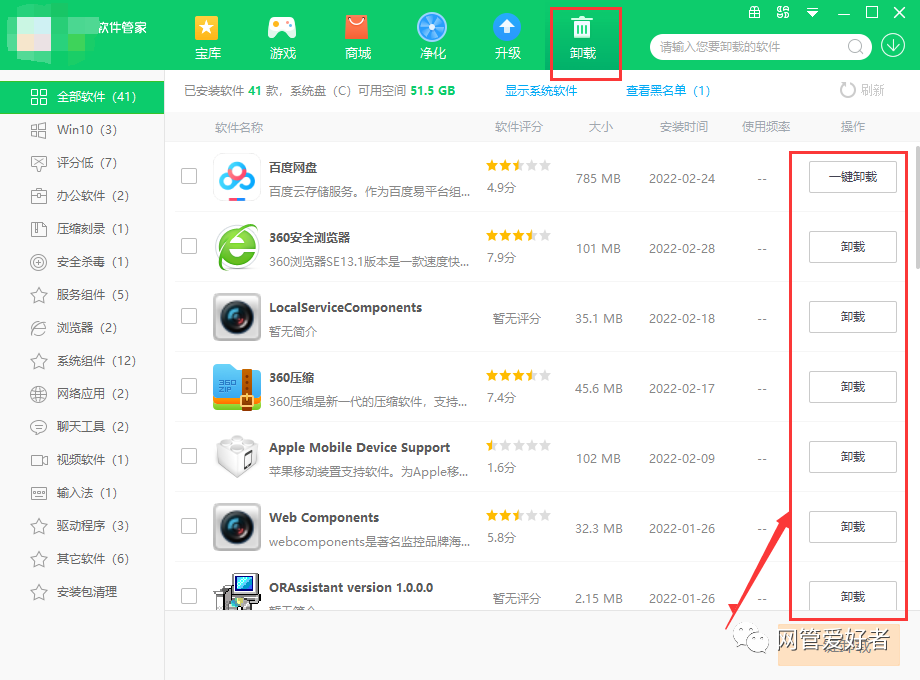Viewport: 920px width, 680px height.
Task: Click the 百度网盘 star rating
Action: pos(518,165)
